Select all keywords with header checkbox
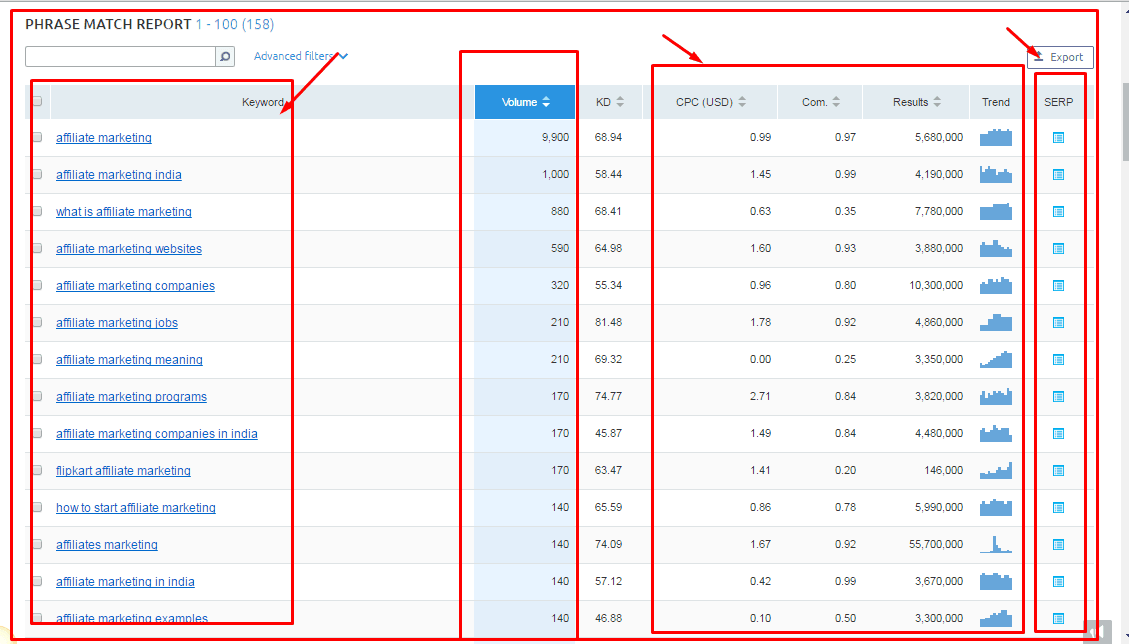This screenshot has height=644, width=1129. click(37, 101)
